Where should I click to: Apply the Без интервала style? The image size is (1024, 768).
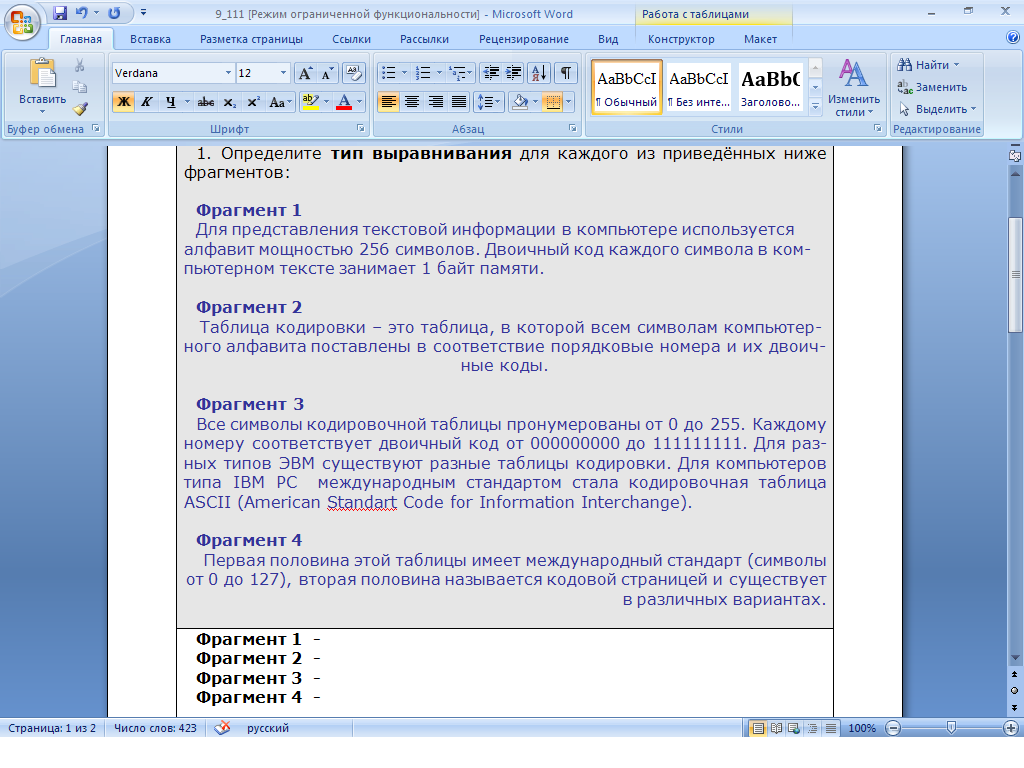tap(698, 87)
